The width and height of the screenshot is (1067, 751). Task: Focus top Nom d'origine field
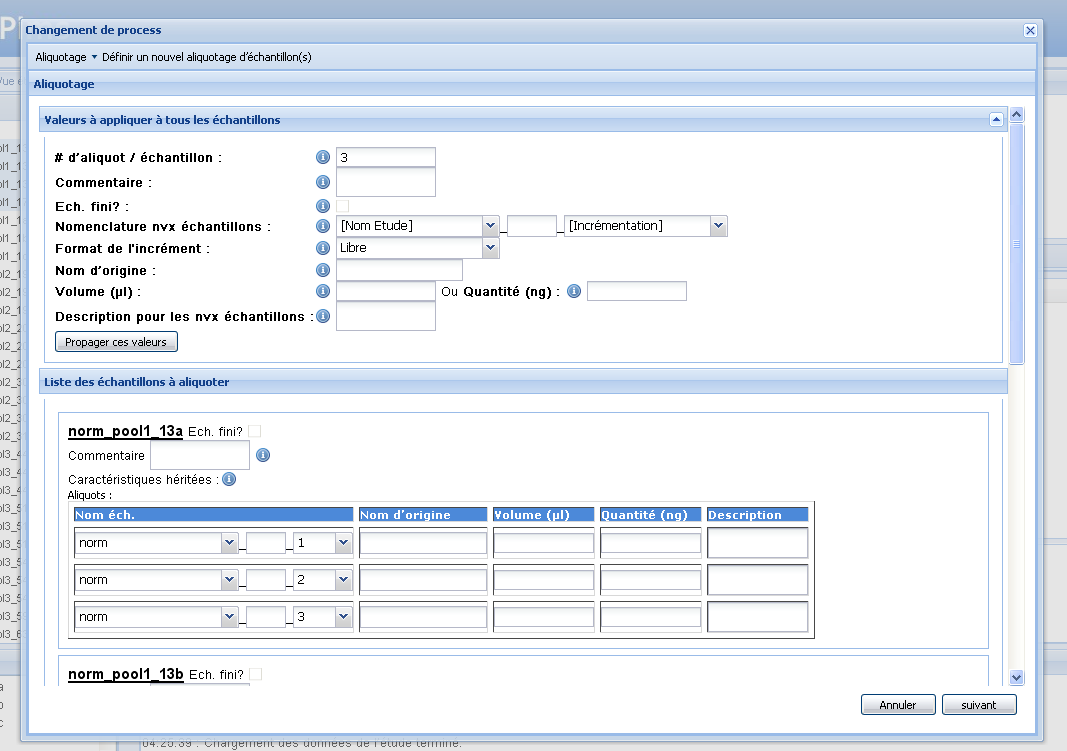click(x=399, y=270)
